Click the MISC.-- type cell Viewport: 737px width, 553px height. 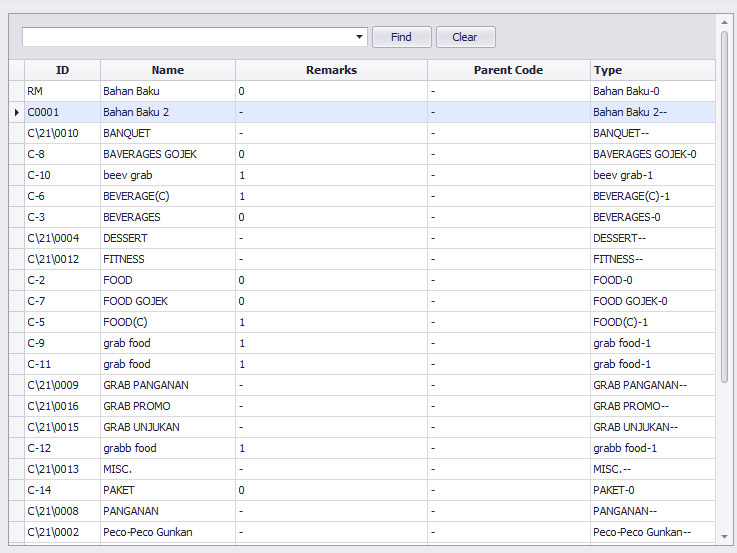tap(653, 469)
